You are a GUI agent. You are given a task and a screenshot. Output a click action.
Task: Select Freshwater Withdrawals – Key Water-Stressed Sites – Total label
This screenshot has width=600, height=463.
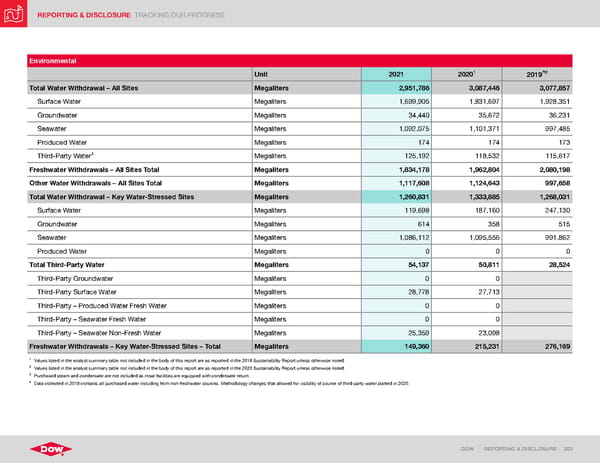pyautogui.click(x=125, y=346)
